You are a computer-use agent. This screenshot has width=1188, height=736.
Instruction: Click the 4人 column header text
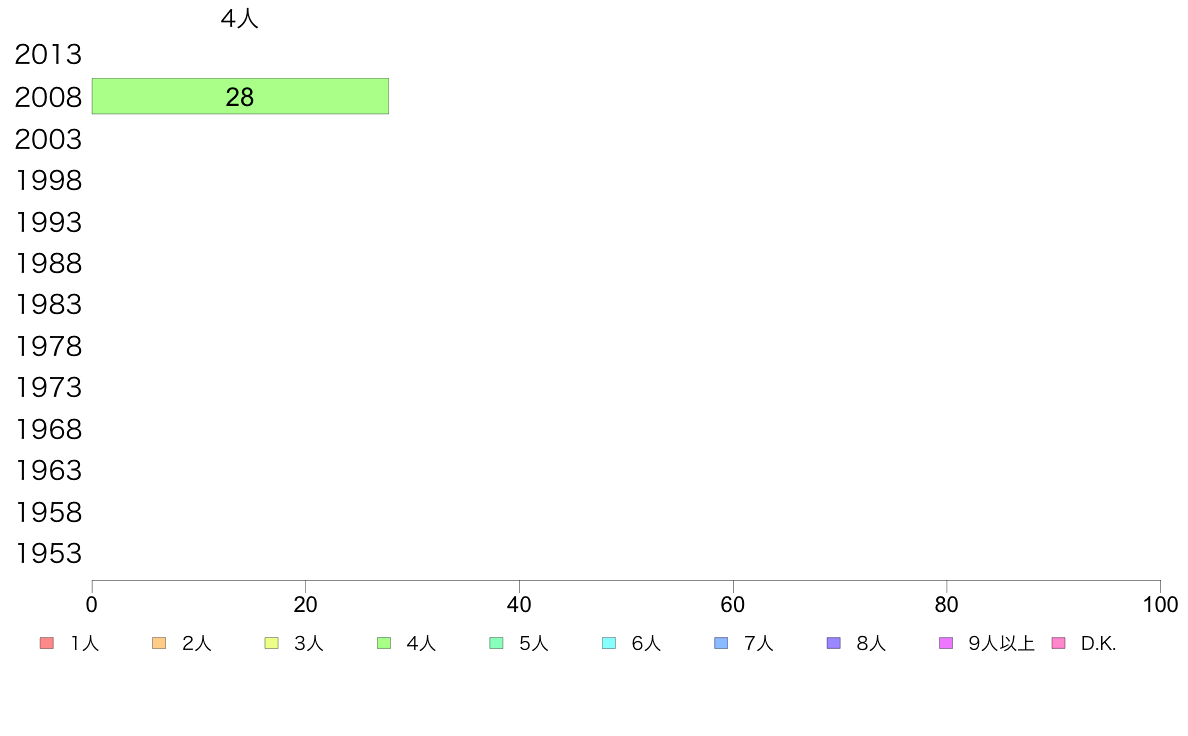[x=239, y=19]
